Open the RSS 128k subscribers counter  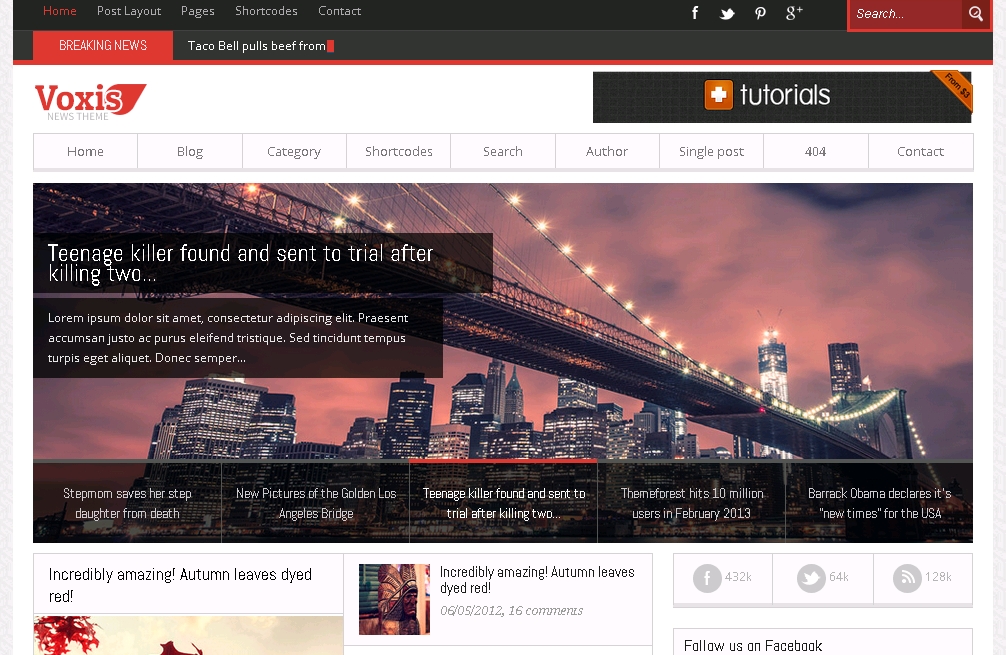click(923, 578)
